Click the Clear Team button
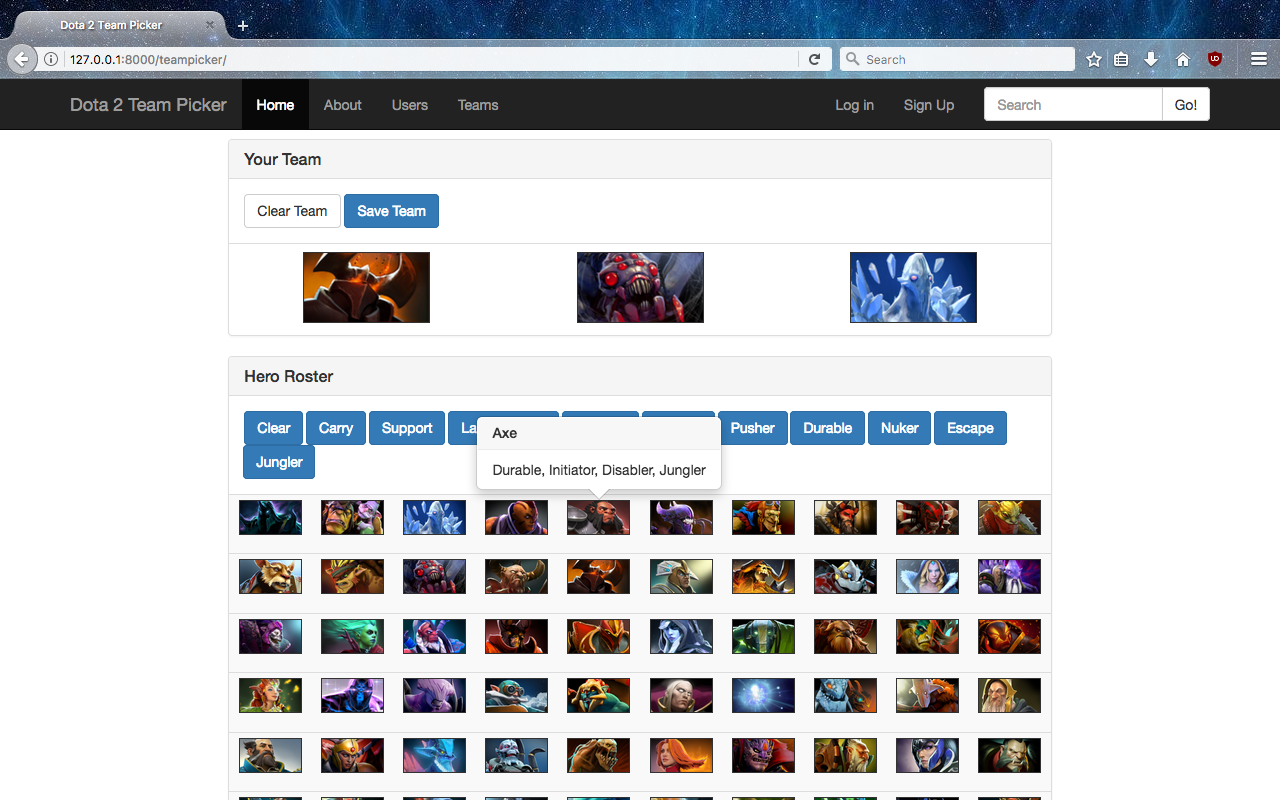Viewport: 1280px width, 800px height. coord(292,211)
